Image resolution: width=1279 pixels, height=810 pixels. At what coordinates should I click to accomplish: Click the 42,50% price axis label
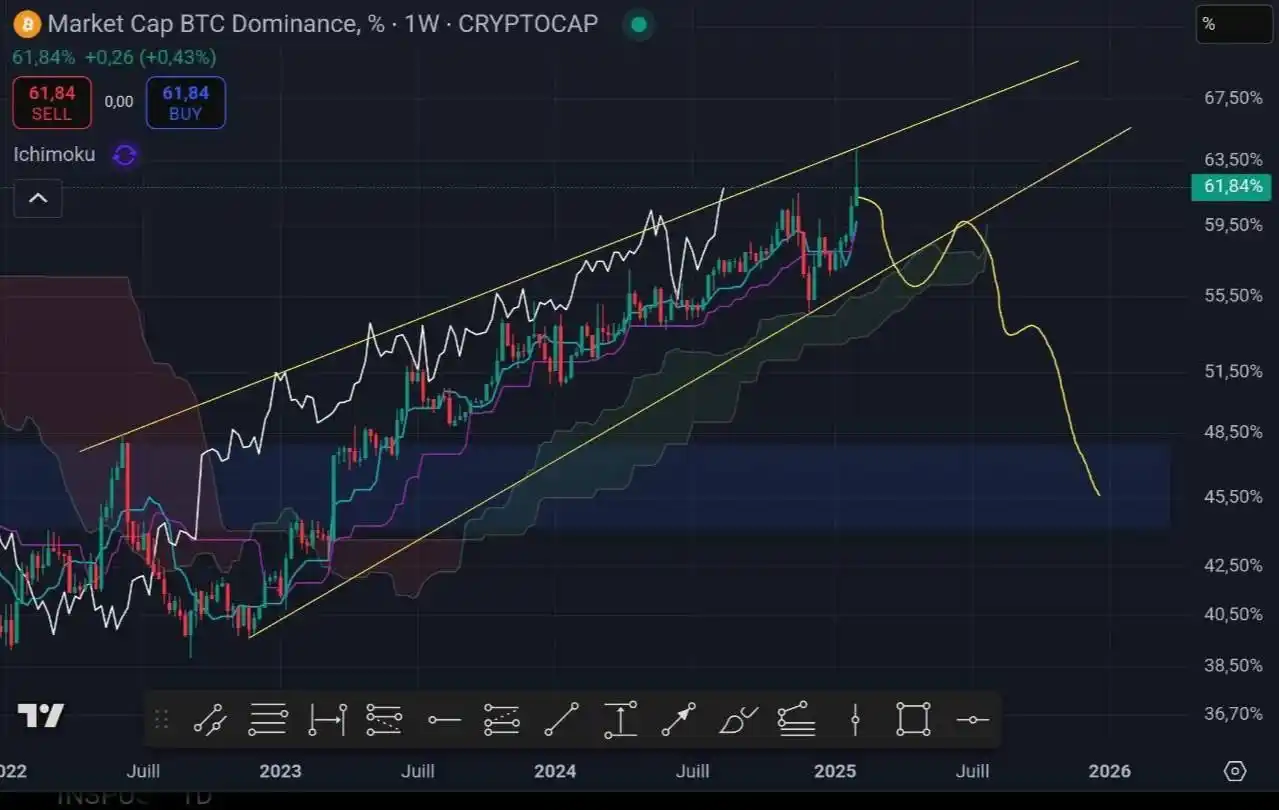pyautogui.click(x=1233, y=566)
